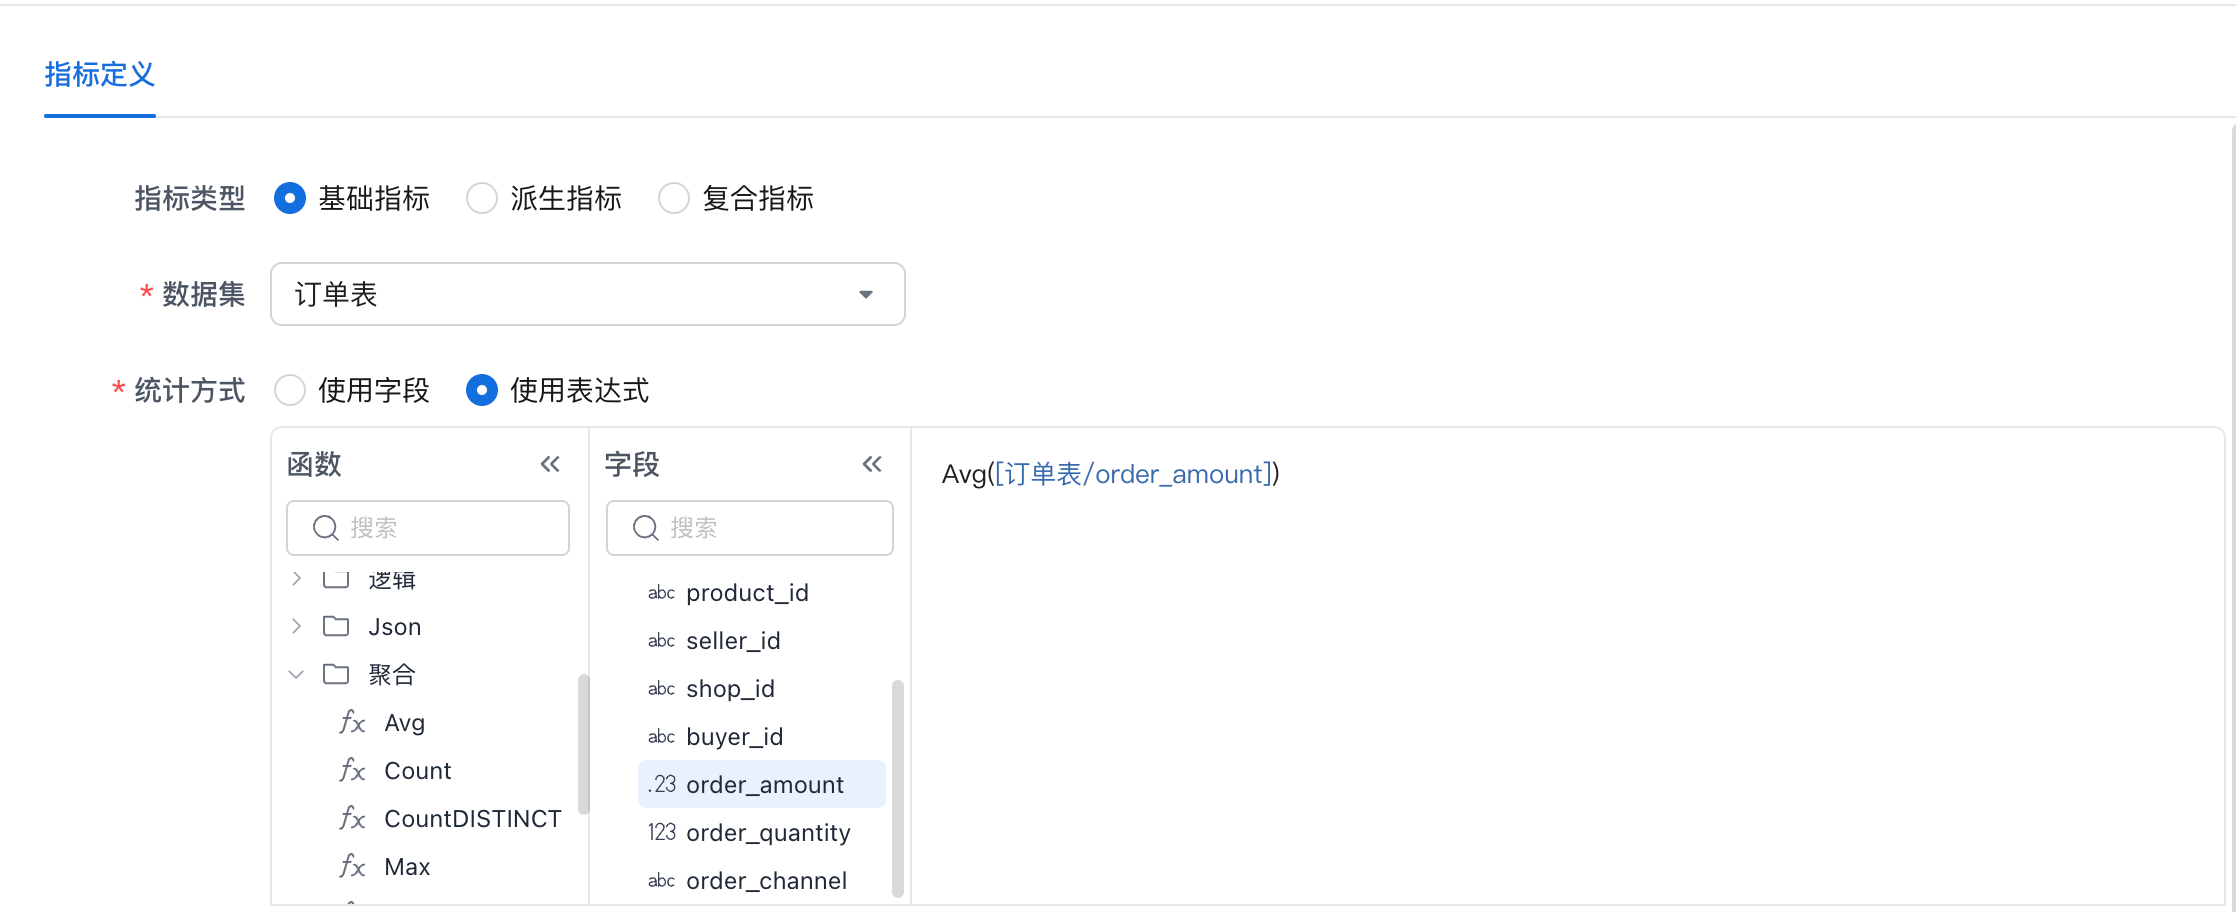Select the order_amount field
Image resolution: width=2236 pixels, height=912 pixels.
[x=764, y=784]
